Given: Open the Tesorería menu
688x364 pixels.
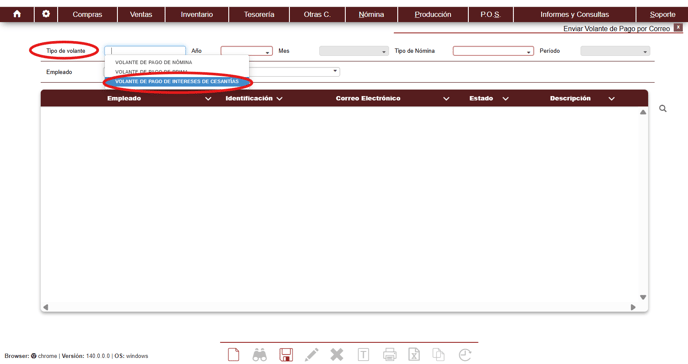Looking at the screenshot, I should 259,14.
